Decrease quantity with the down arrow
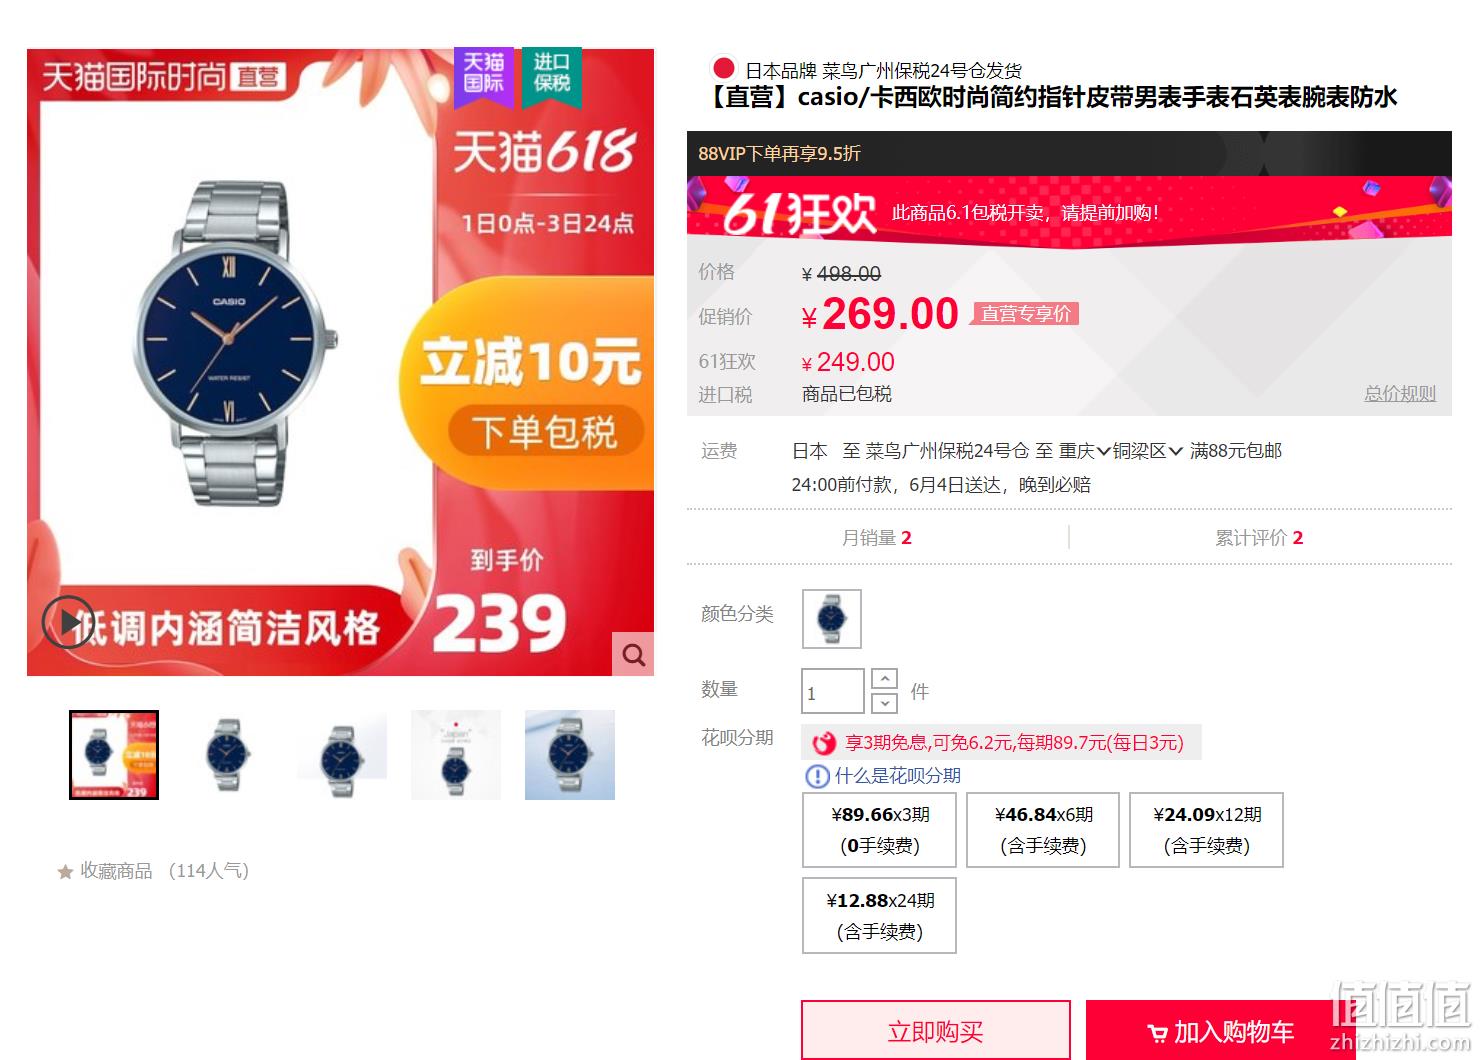Screen dimensions: 1480x1060 884,703
